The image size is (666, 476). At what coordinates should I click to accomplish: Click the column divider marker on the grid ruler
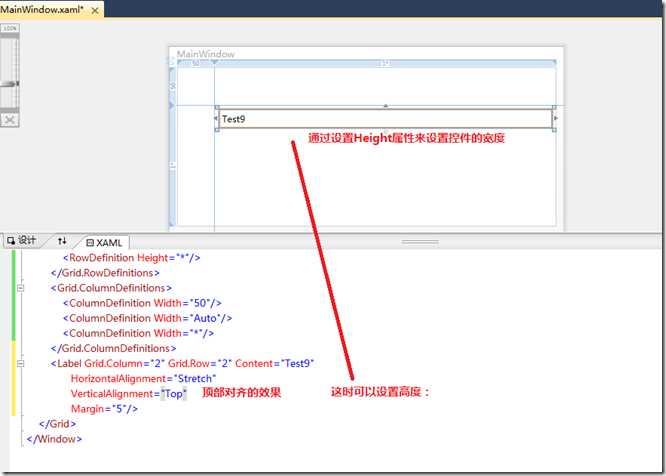pos(214,62)
